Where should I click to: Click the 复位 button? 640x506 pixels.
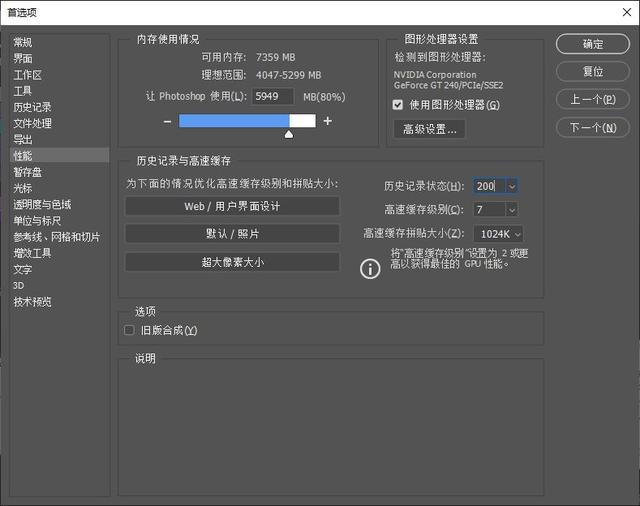click(x=593, y=71)
